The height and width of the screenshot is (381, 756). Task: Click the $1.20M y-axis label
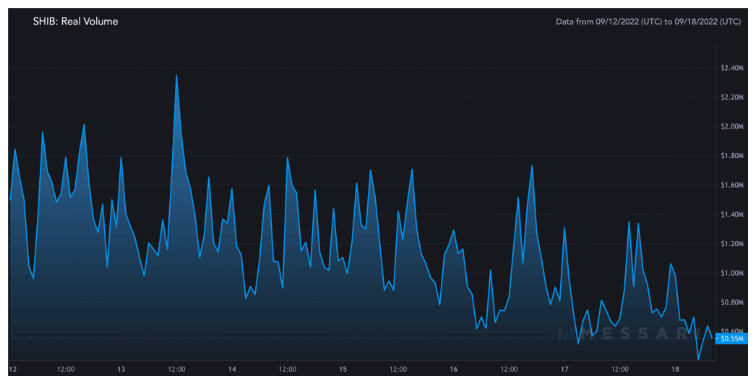[731, 244]
